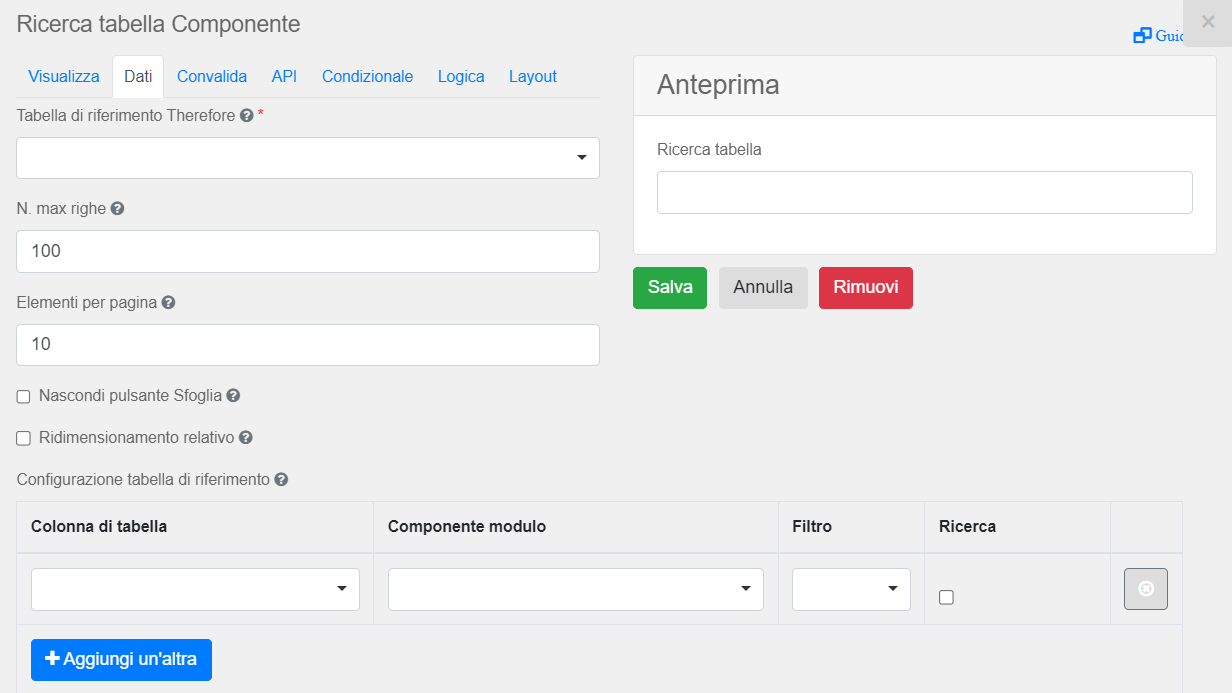Open Tabella di riferimento Therefore dropdown
Viewport: 1232px width, 693px height.
(308, 158)
